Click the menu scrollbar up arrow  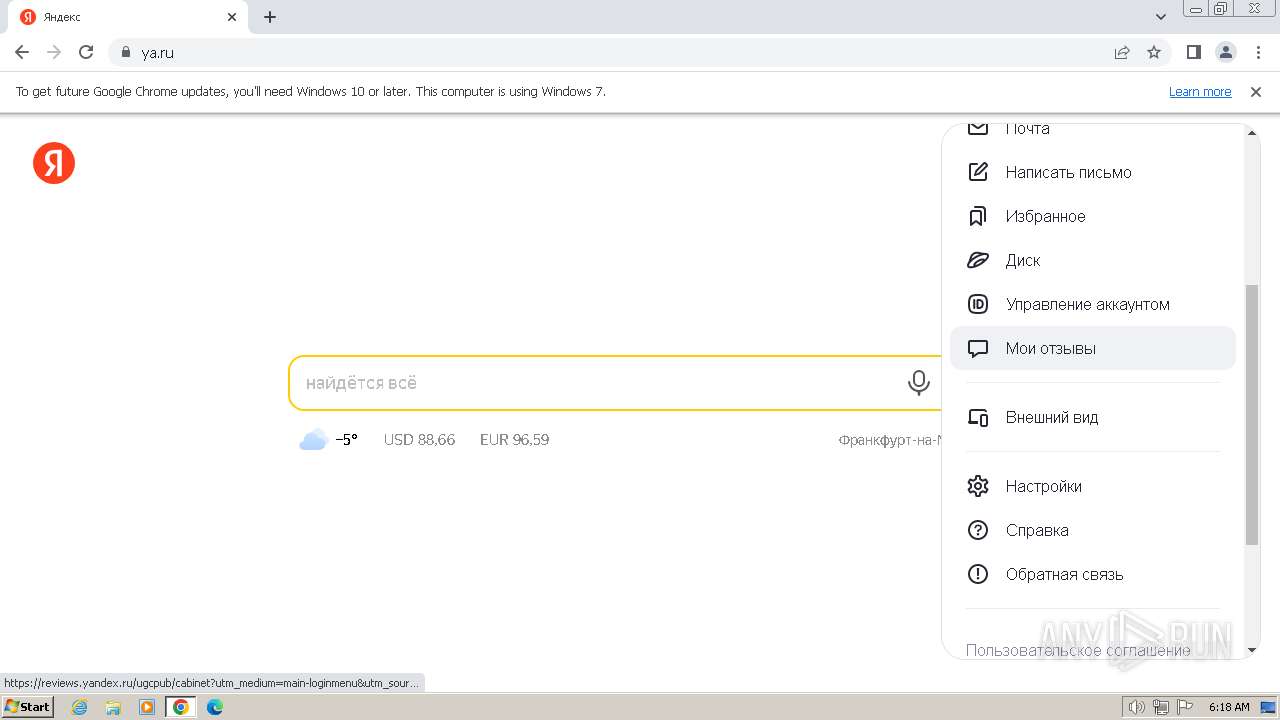[x=1252, y=132]
